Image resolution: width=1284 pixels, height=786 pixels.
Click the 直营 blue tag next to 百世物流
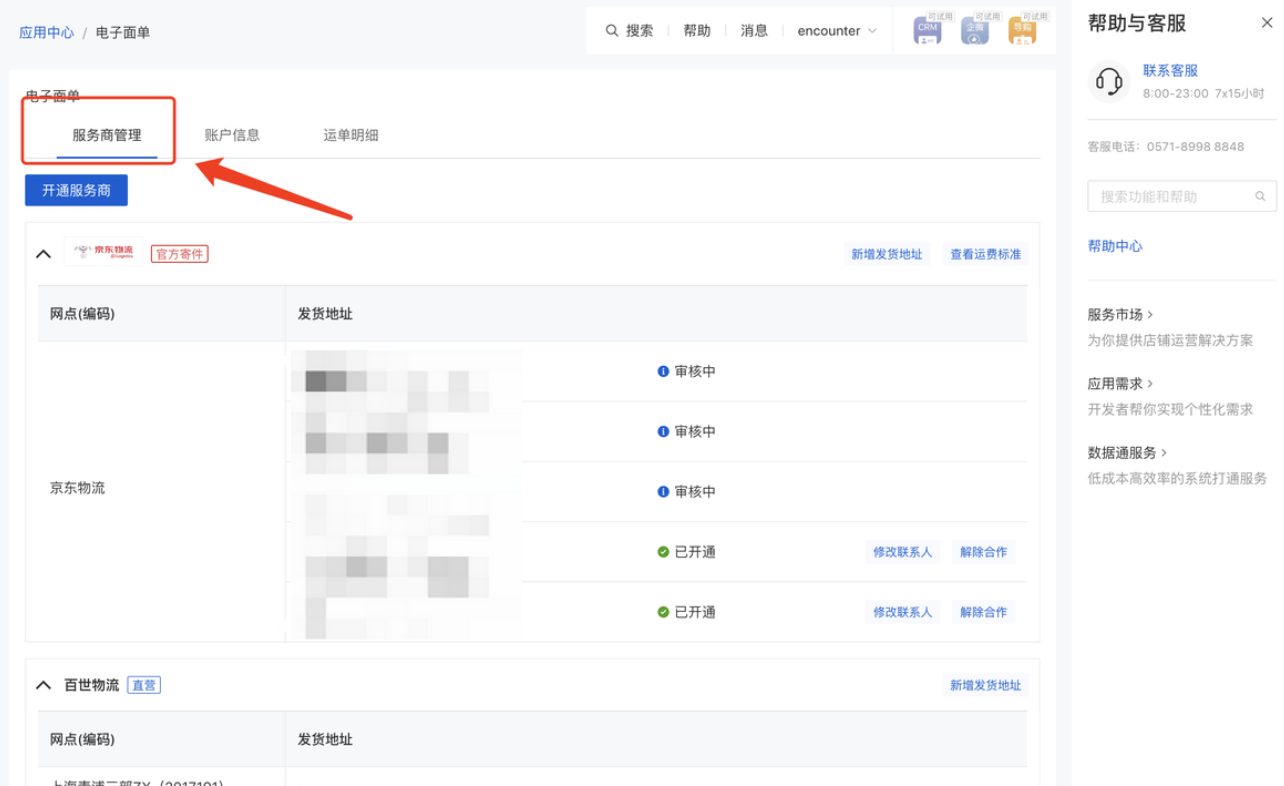click(x=144, y=685)
